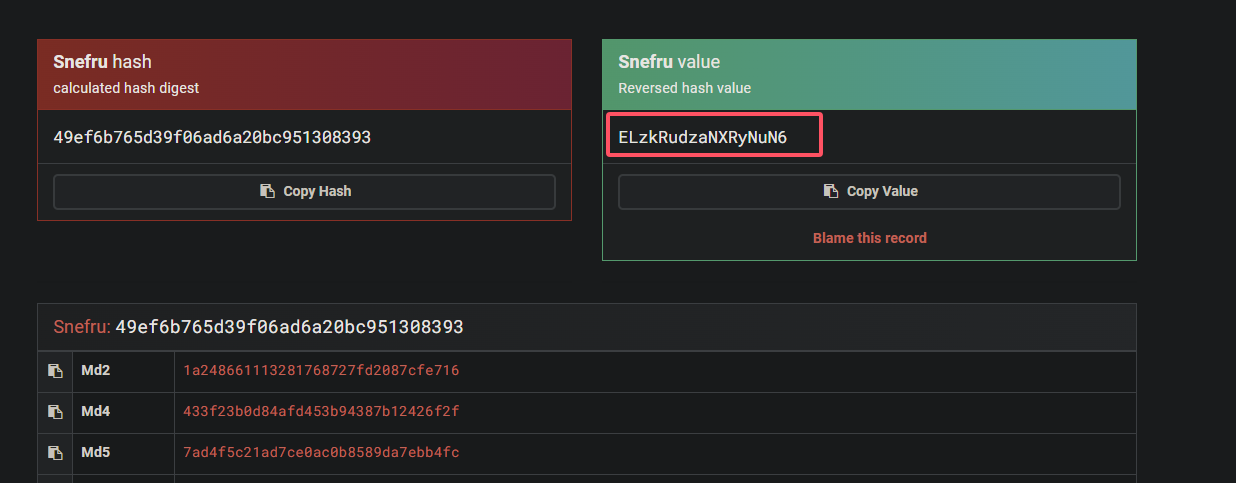Image resolution: width=1236 pixels, height=483 pixels.
Task: Click the Md4 row label
Action: (95, 412)
